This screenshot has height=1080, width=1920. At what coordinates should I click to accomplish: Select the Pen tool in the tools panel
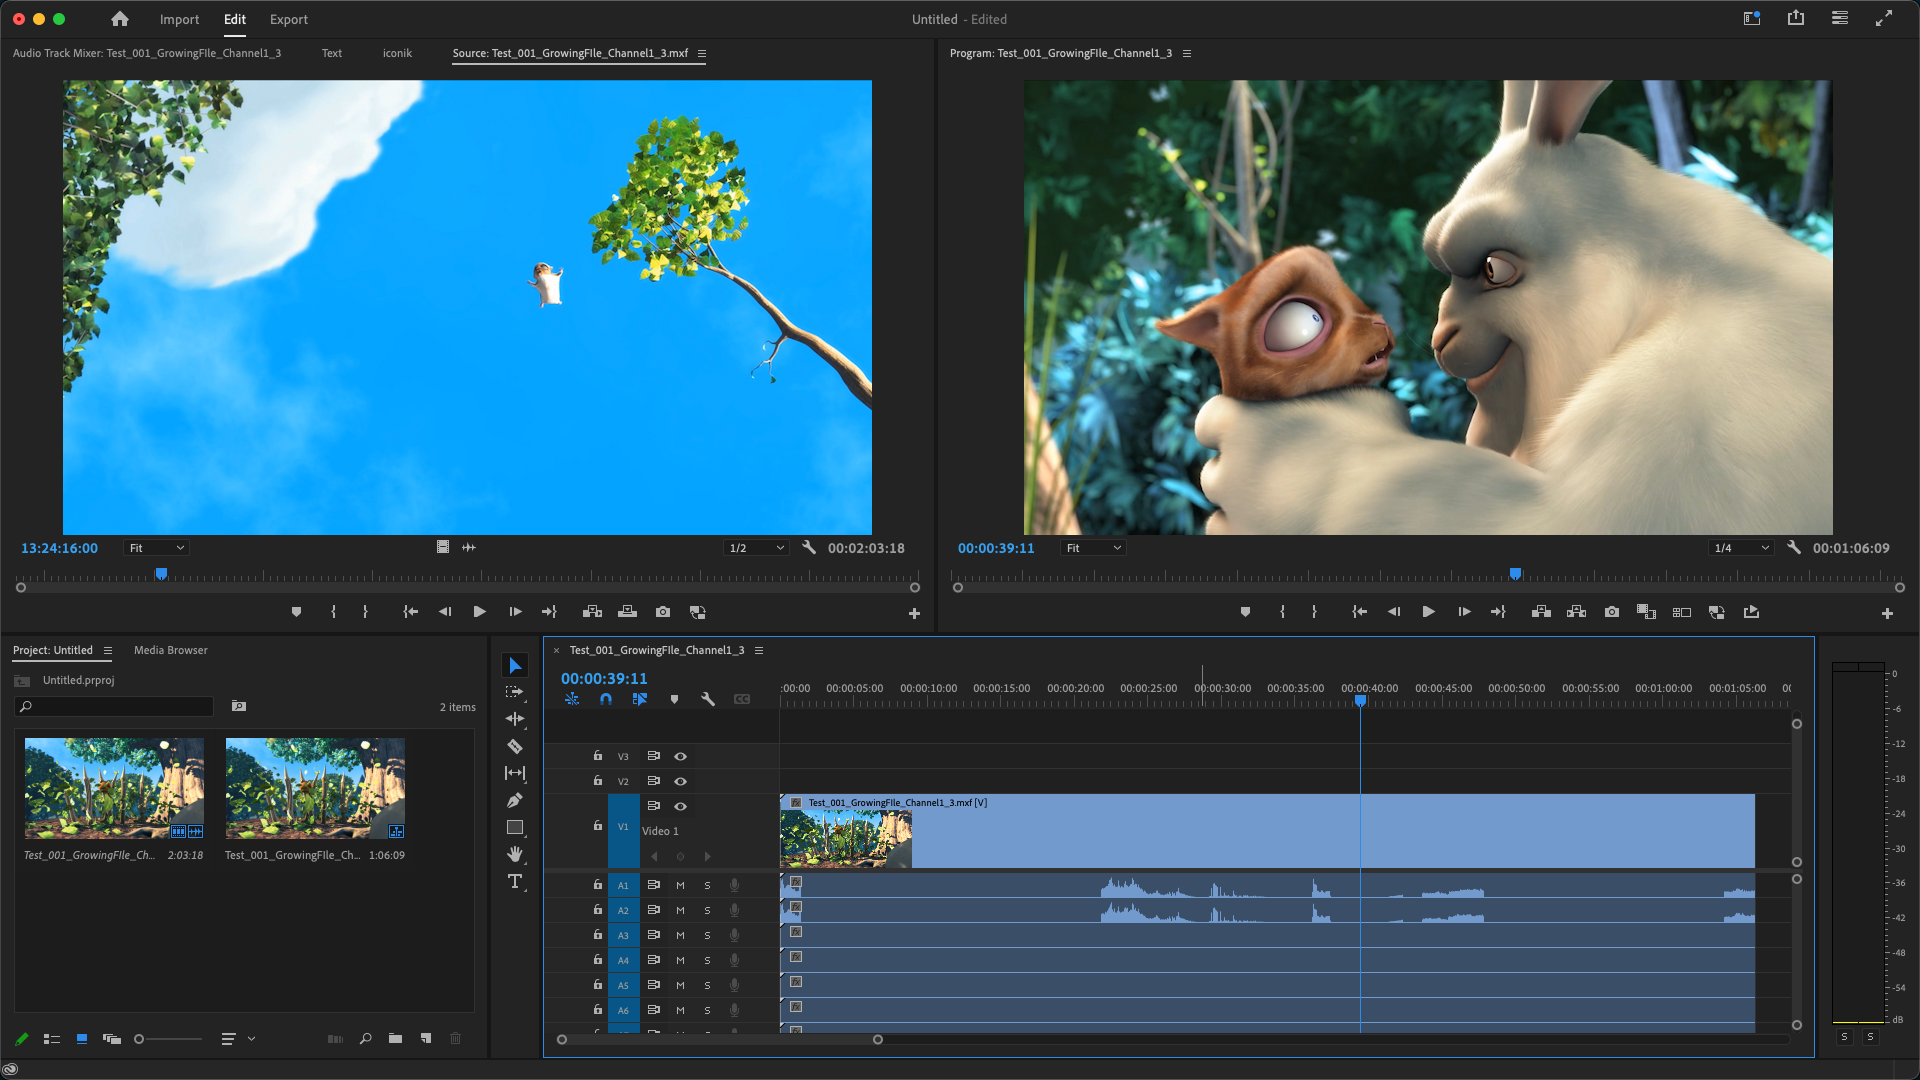[514, 800]
